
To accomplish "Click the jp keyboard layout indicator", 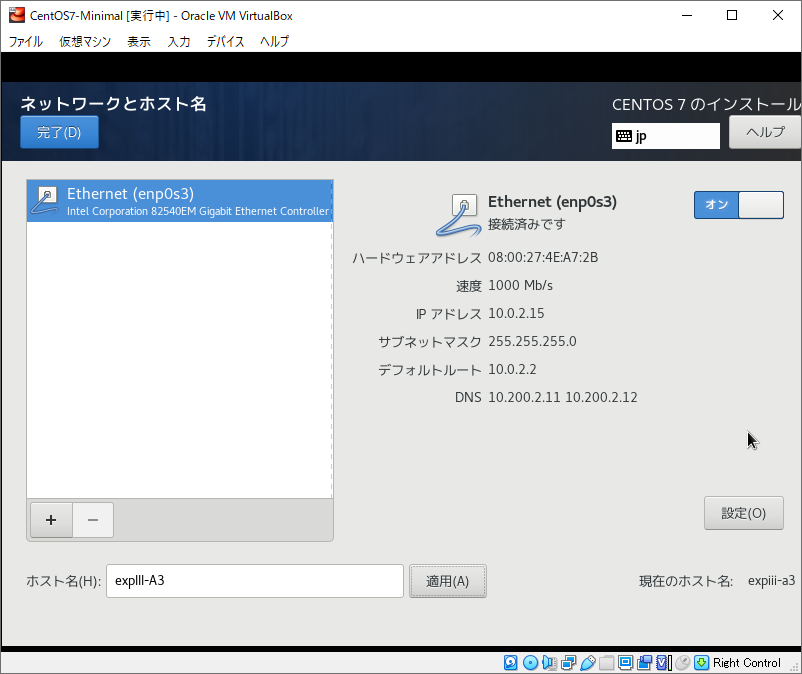I will click(x=665, y=136).
